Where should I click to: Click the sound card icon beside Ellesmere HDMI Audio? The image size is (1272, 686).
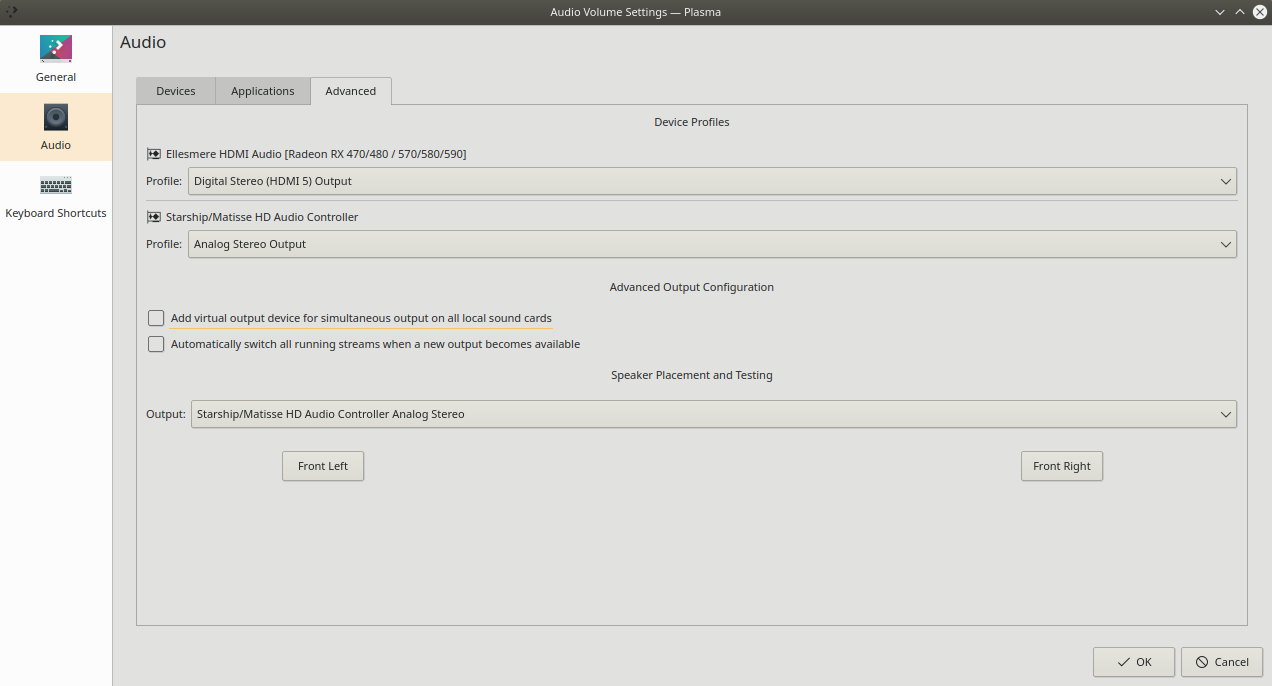click(x=154, y=154)
